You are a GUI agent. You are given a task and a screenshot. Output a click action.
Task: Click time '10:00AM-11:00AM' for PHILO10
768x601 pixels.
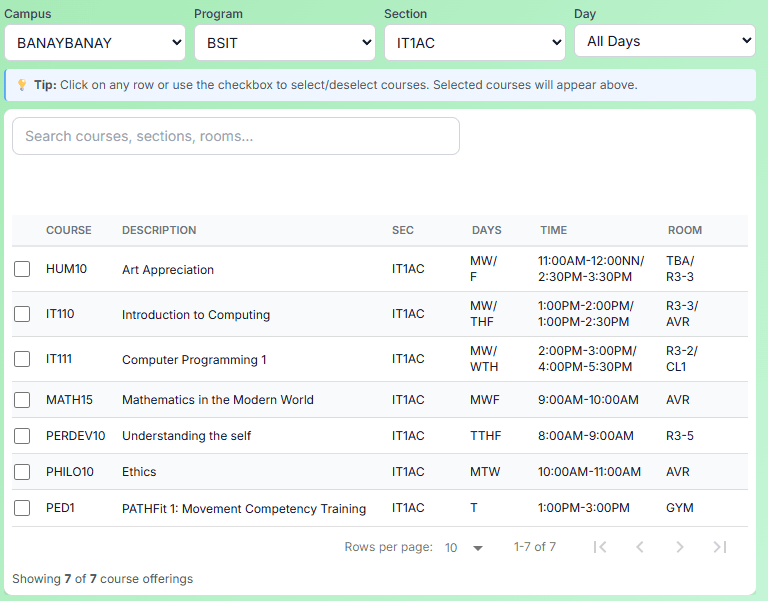pyautogui.click(x=589, y=472)
